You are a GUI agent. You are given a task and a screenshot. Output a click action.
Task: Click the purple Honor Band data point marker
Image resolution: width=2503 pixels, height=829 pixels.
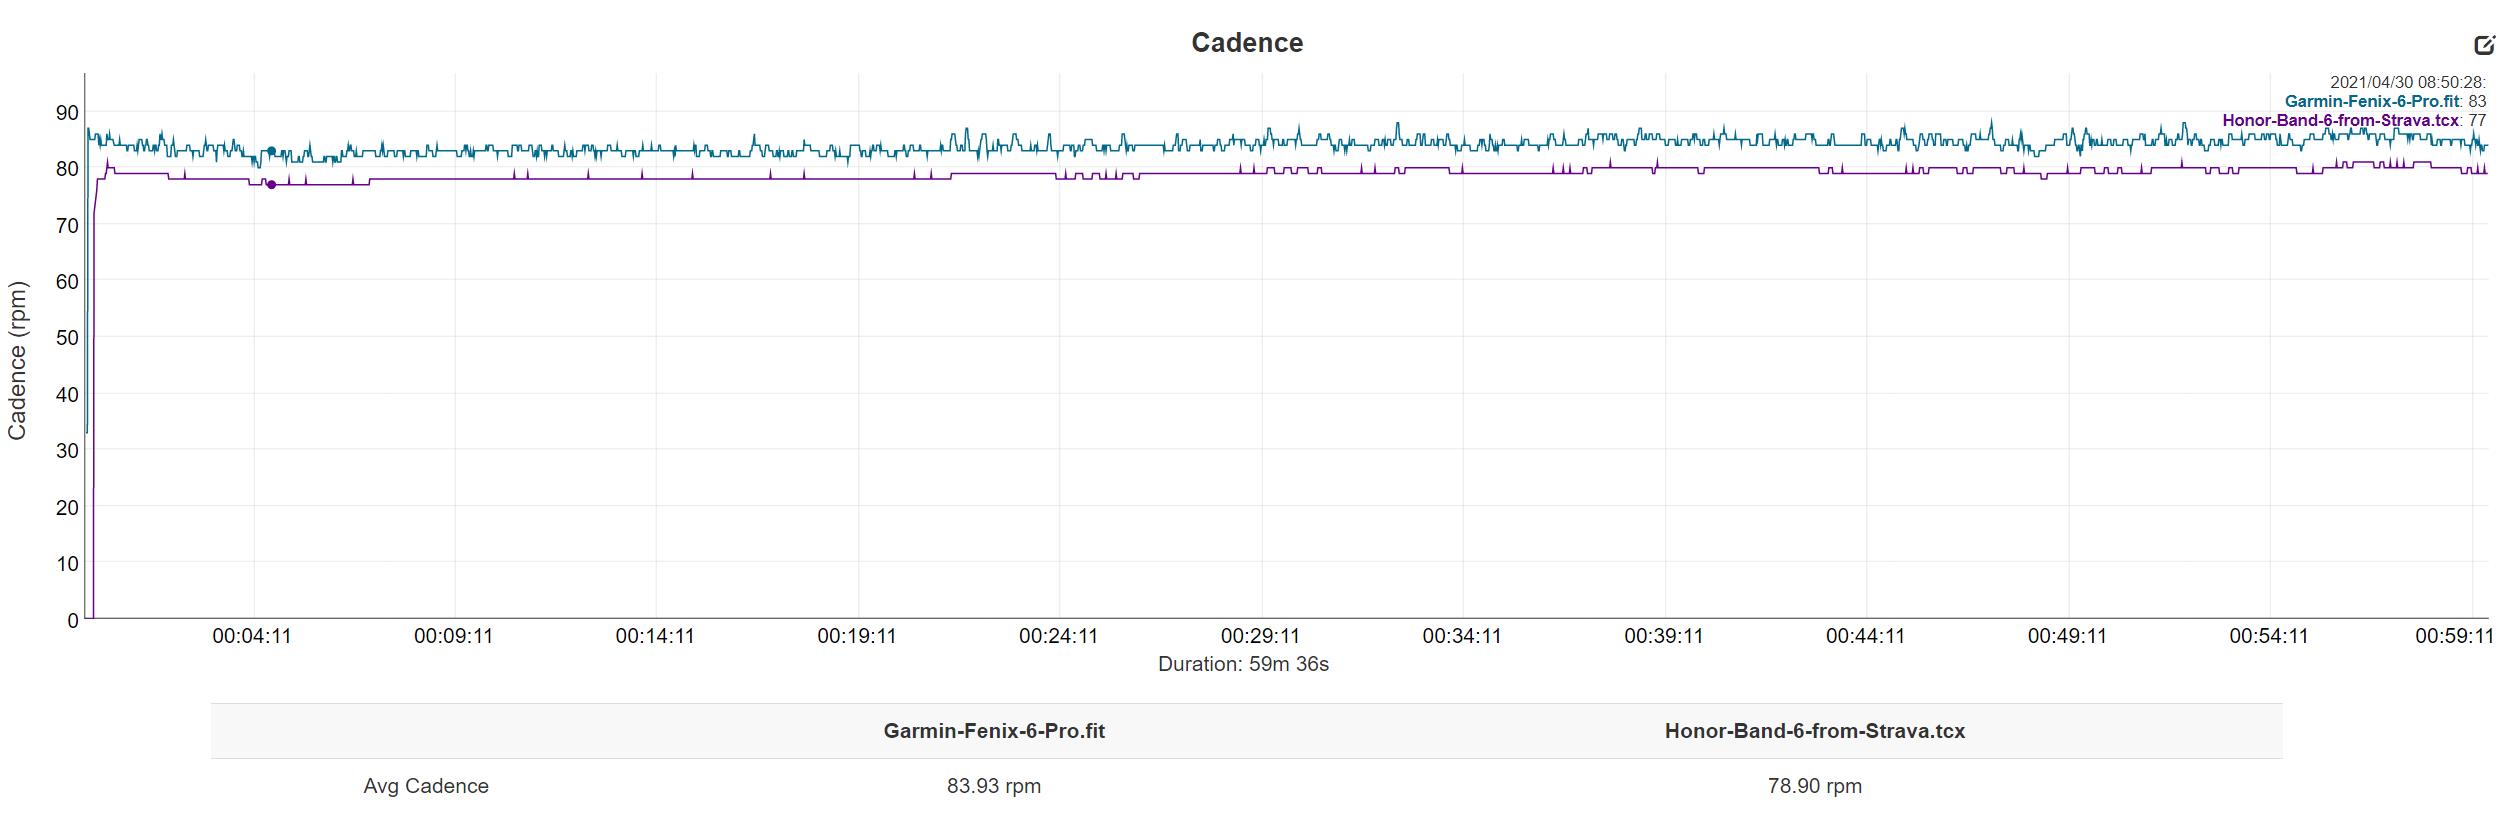(x=271, y=185)
